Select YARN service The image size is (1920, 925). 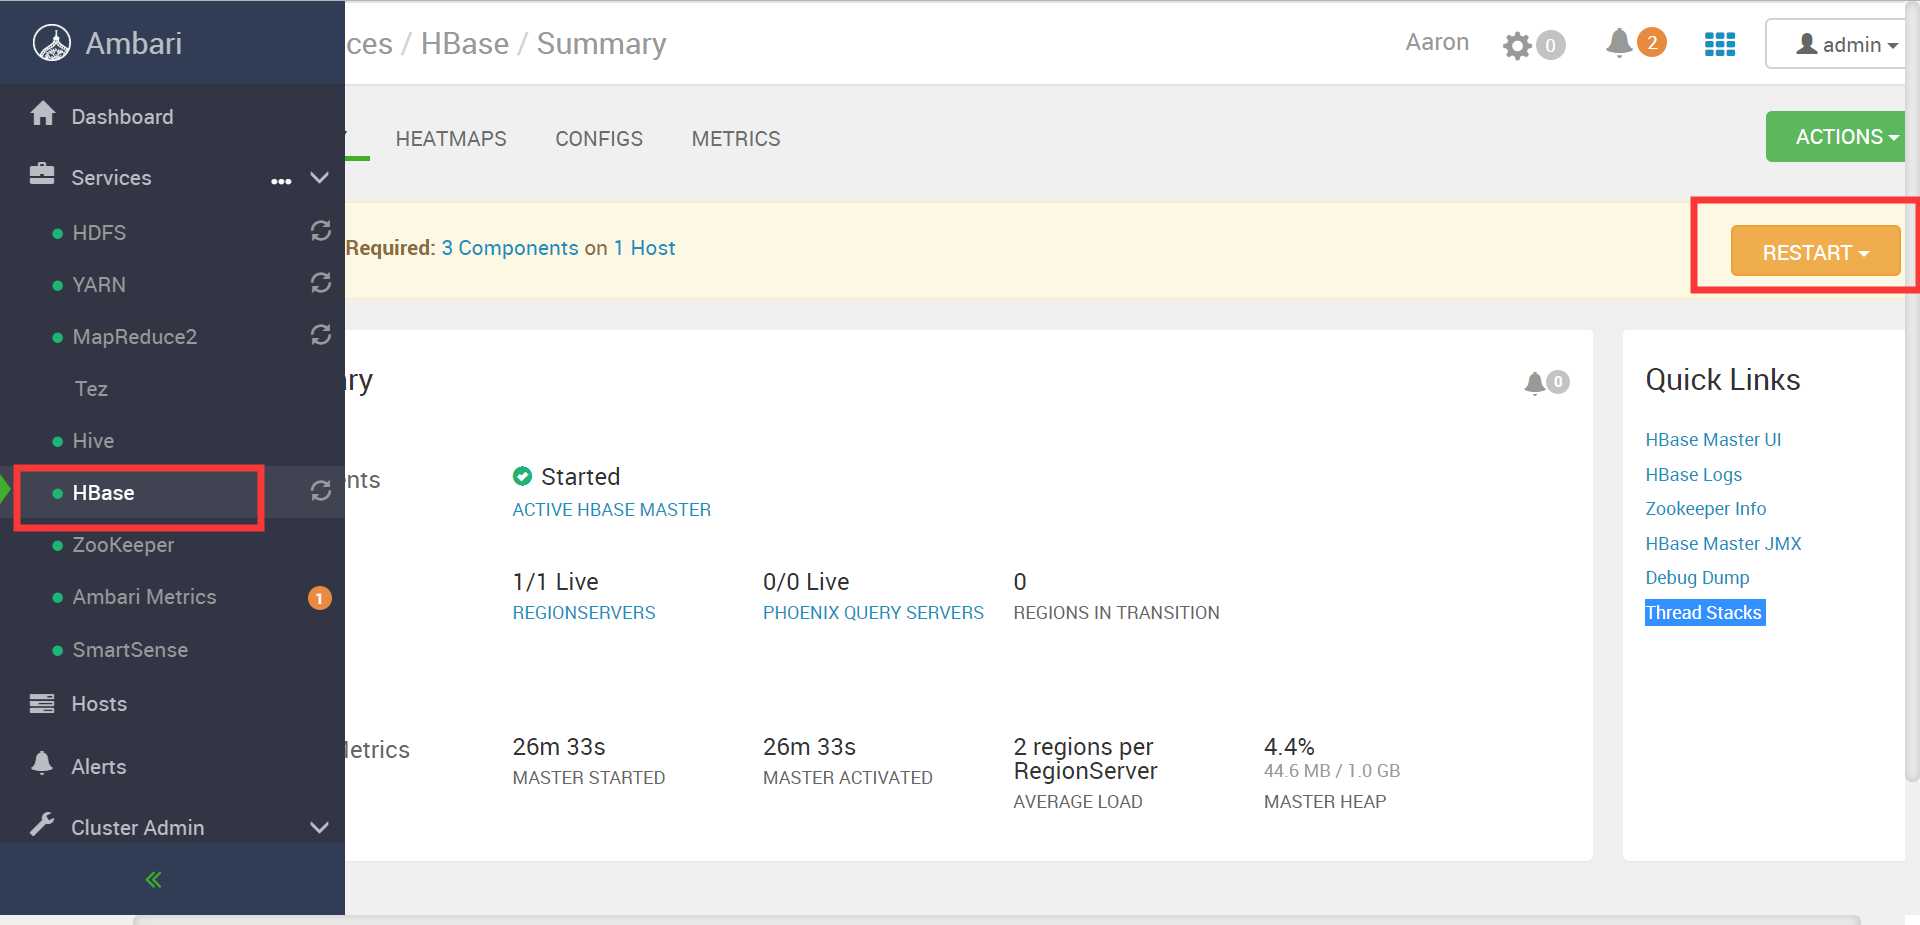(x=99, y=285)
